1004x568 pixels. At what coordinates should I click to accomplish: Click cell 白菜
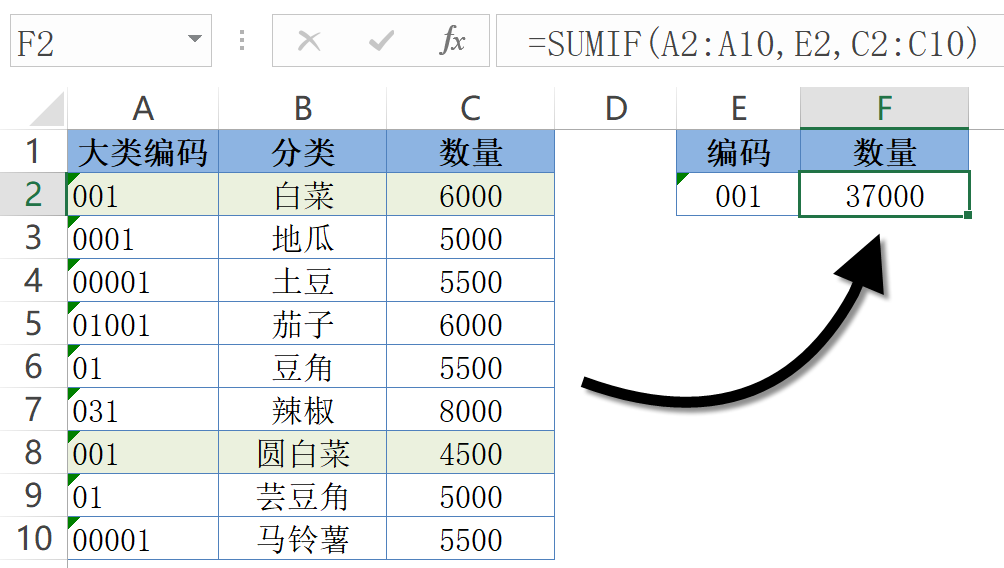(303, 195)
